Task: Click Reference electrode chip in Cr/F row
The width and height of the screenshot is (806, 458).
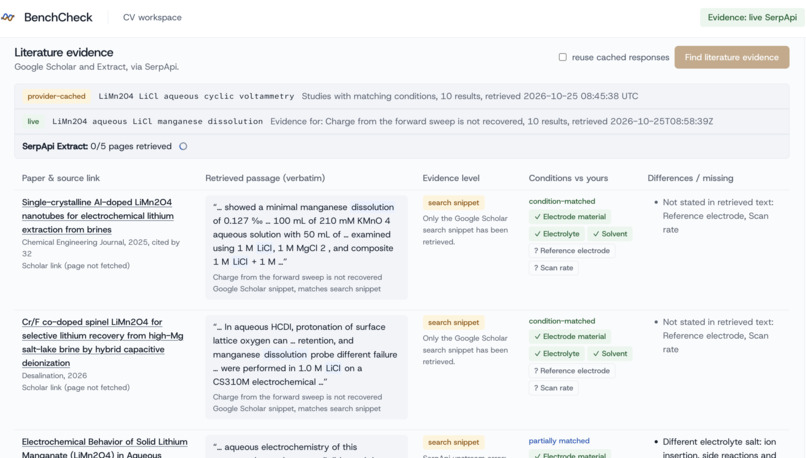Action: tap(572, 371)
